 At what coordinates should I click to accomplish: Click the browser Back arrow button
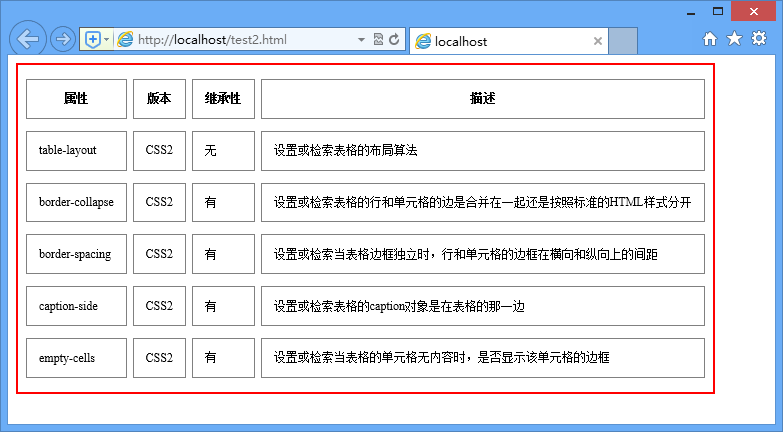tap(27, 39)
